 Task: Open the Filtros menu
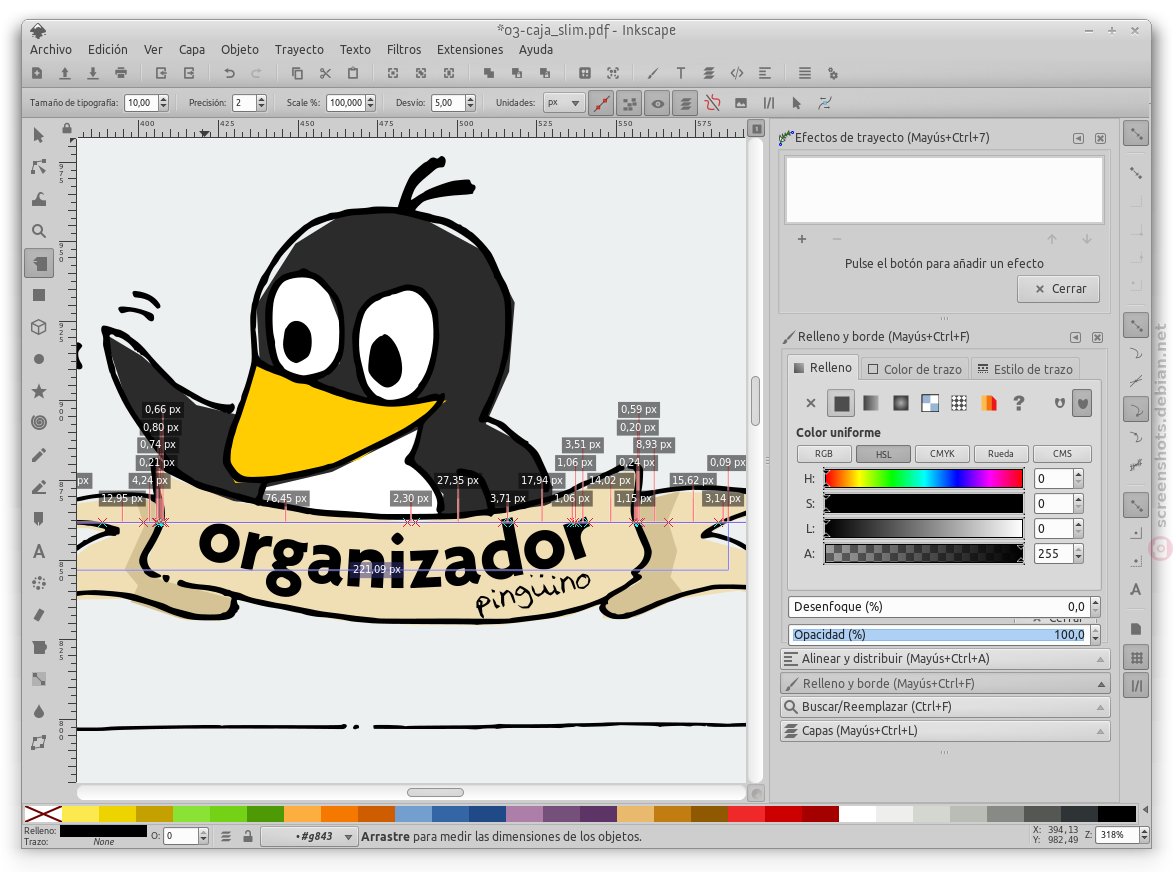click(404, 49)
